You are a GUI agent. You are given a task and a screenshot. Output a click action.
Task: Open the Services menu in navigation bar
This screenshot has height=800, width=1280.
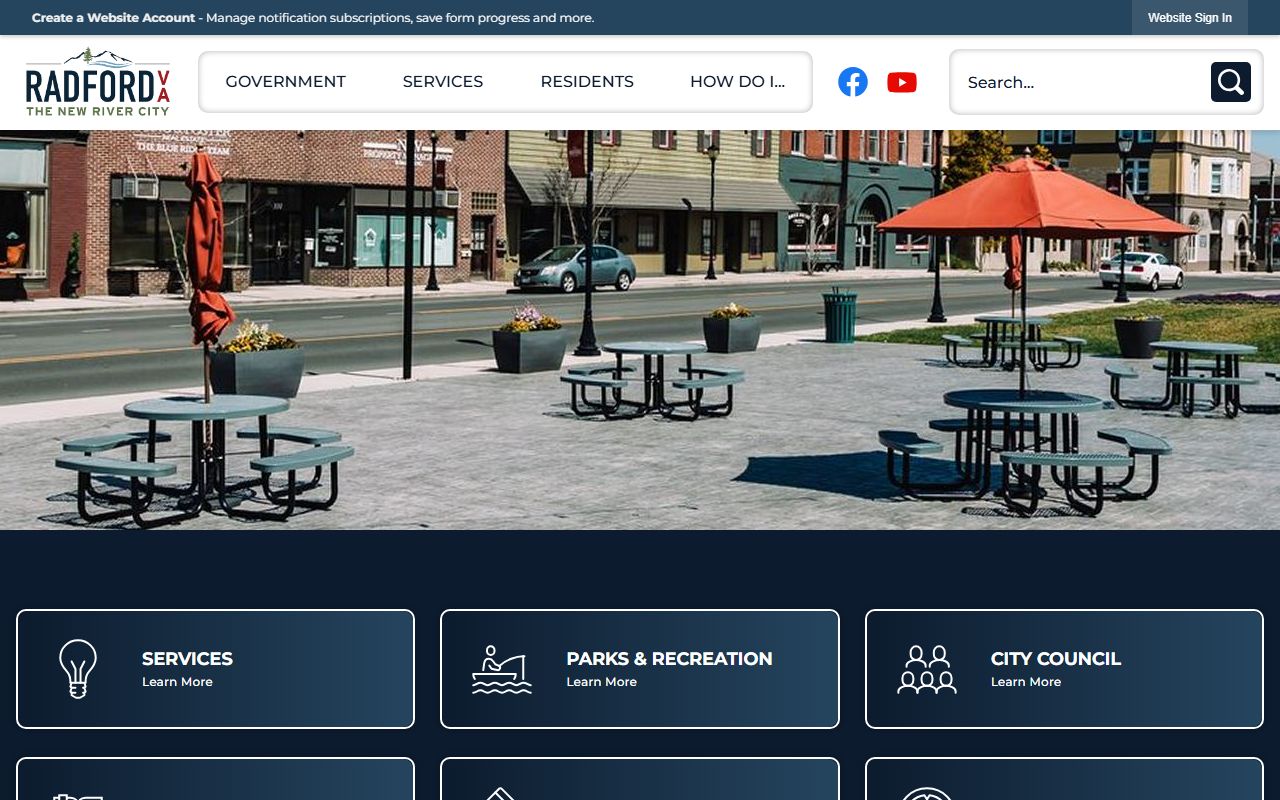[x=443, y=82]
